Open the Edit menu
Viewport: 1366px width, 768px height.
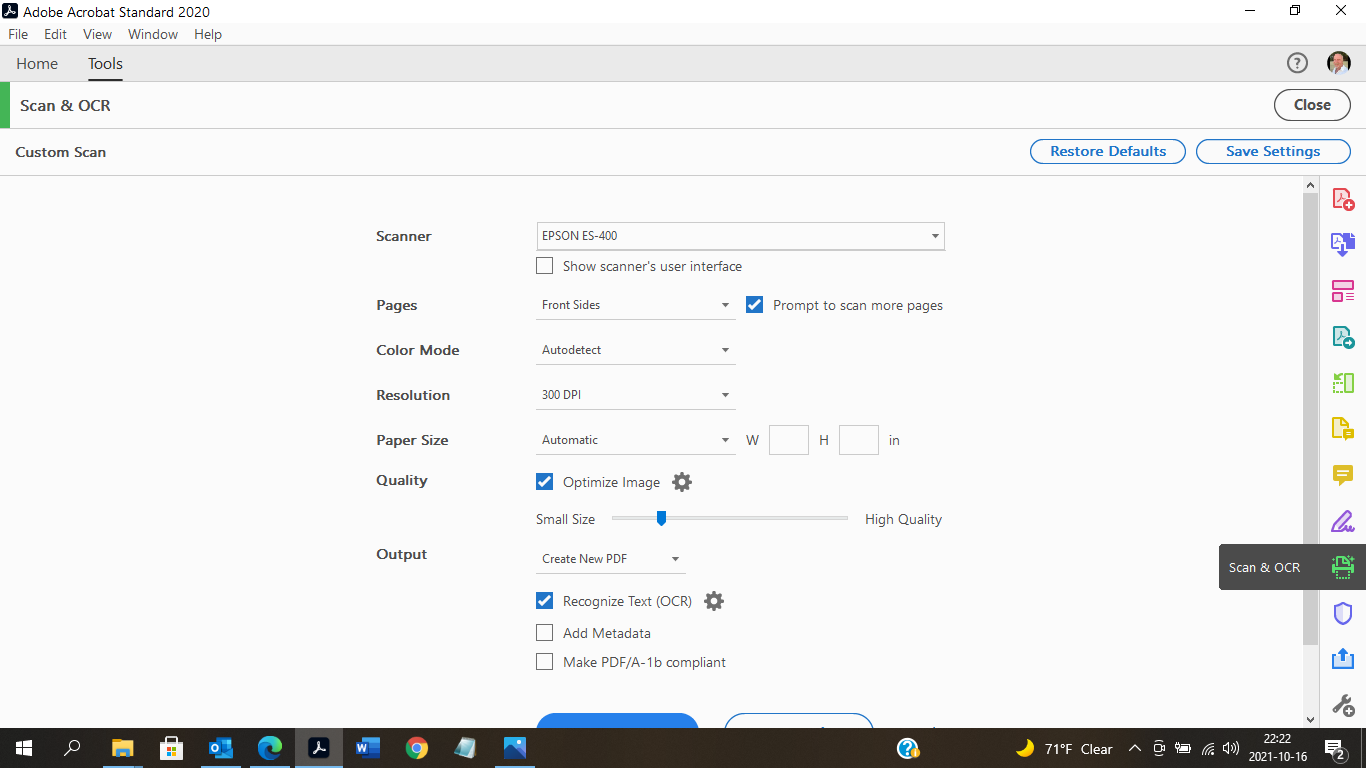click(x=55, y=34)
